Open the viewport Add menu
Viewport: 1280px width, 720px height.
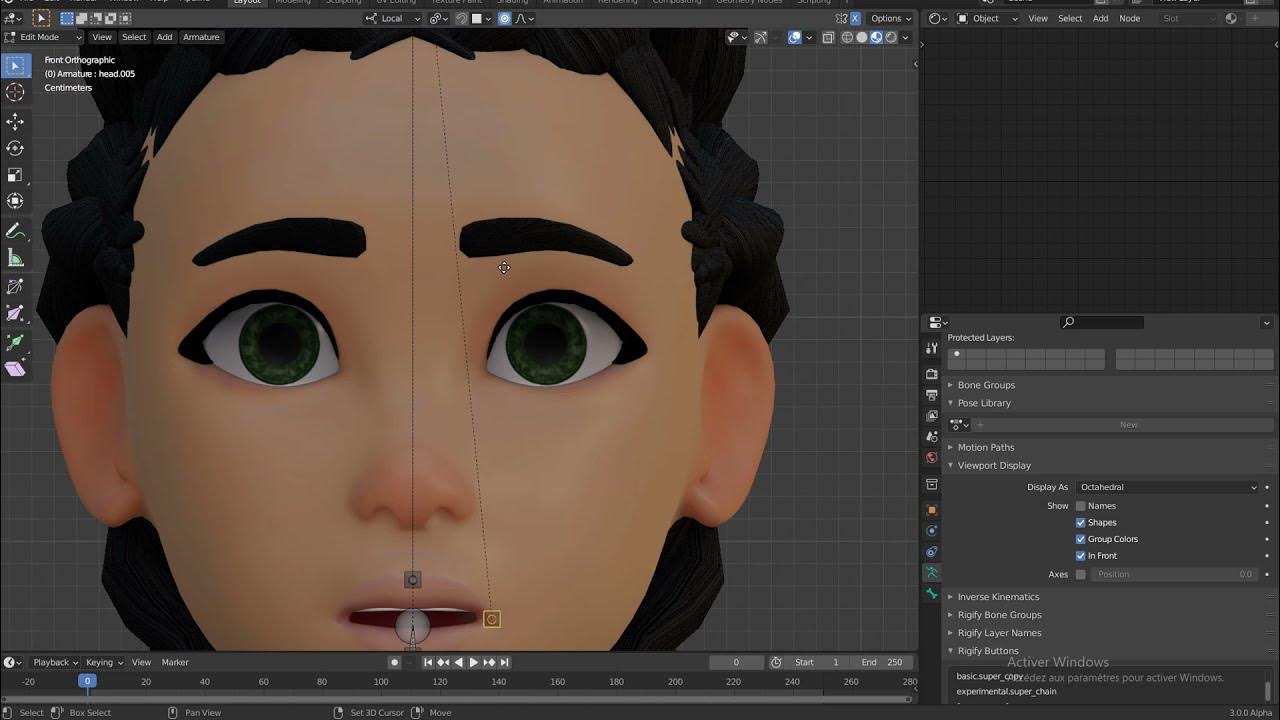(x=164, y=37)
